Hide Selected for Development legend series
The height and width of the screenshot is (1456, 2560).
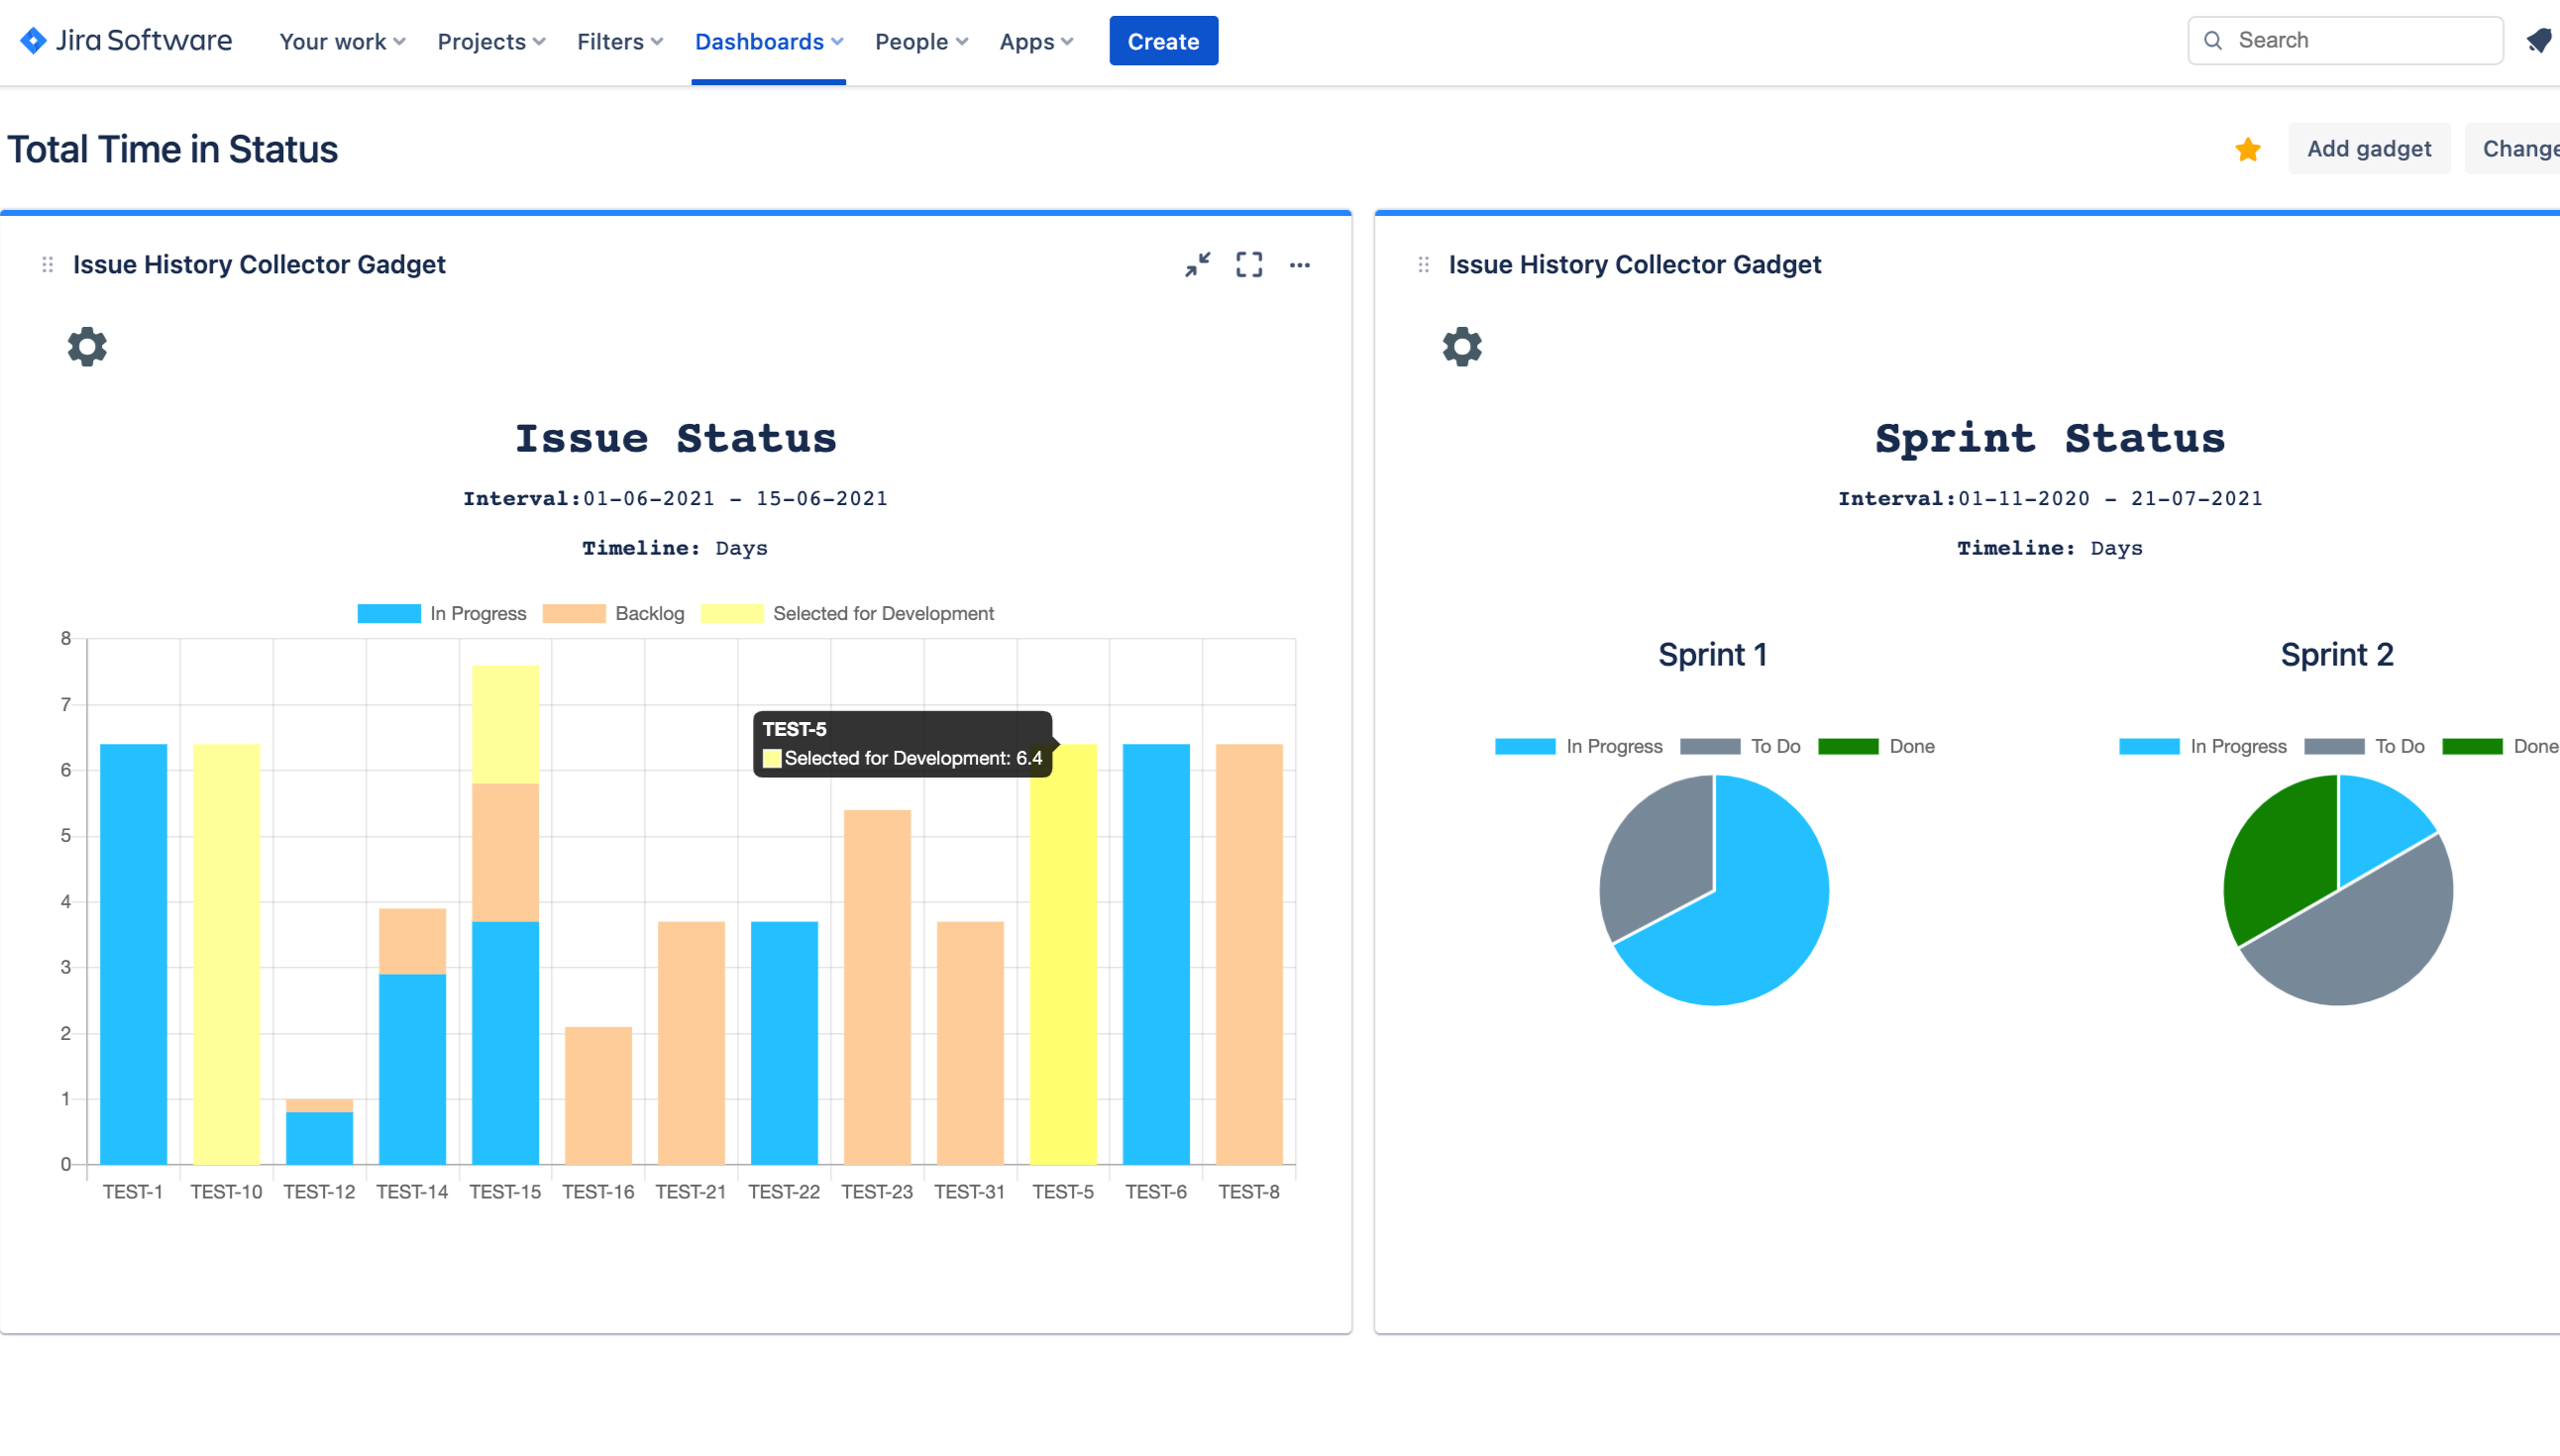847,613
